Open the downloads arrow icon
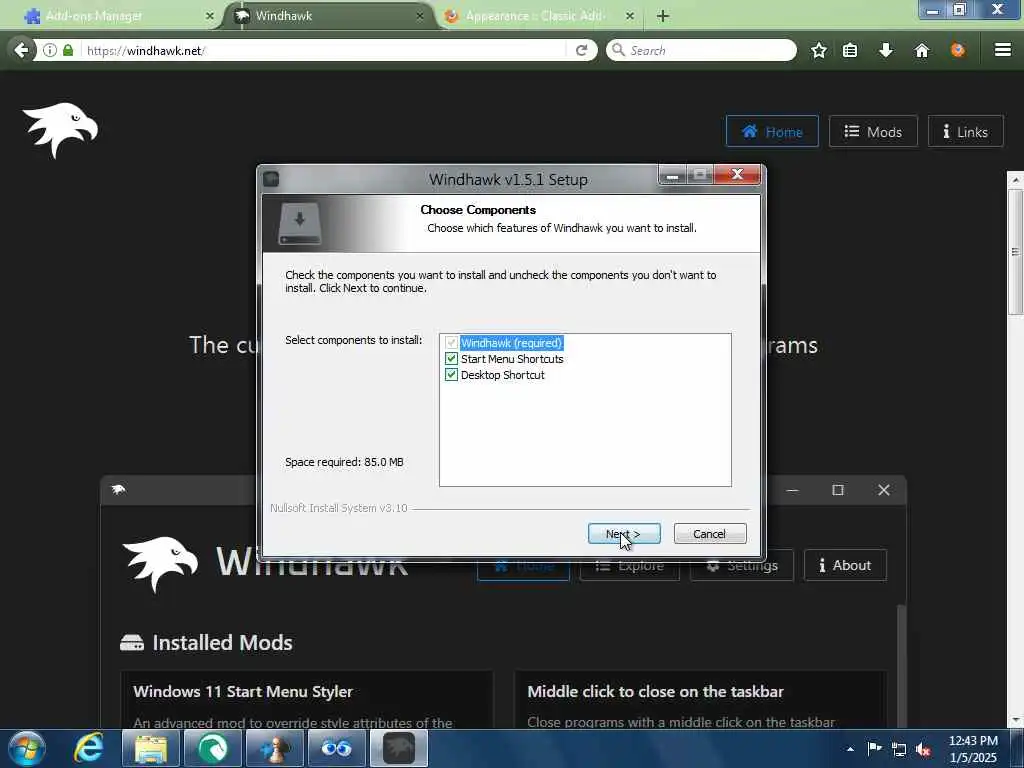This screenshot has height=768, width=1024. click(x=886, y=50)
